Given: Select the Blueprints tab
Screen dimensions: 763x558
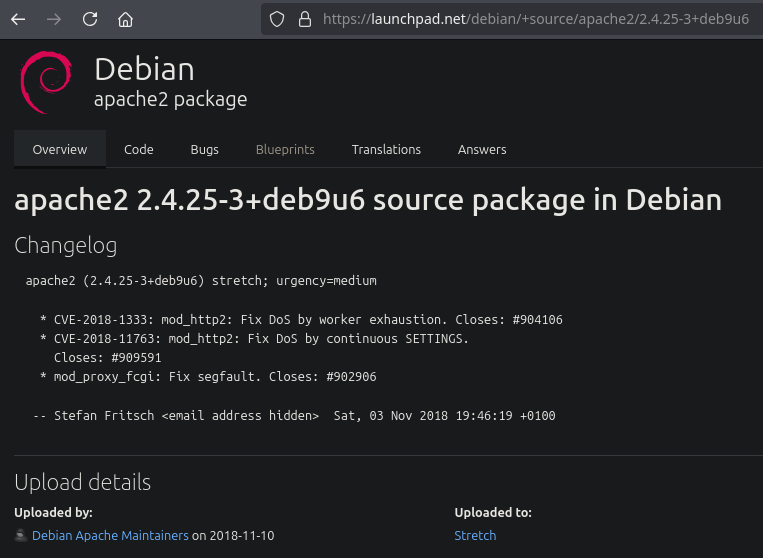Looking at the screenshot, I should (x=285, y=149).
